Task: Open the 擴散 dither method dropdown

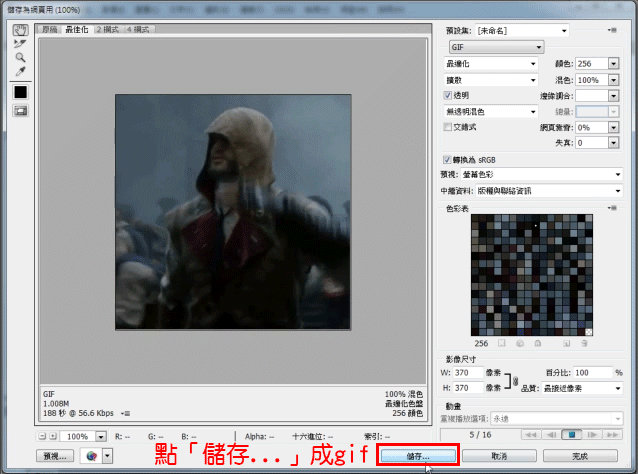Action: pos(491,80)
